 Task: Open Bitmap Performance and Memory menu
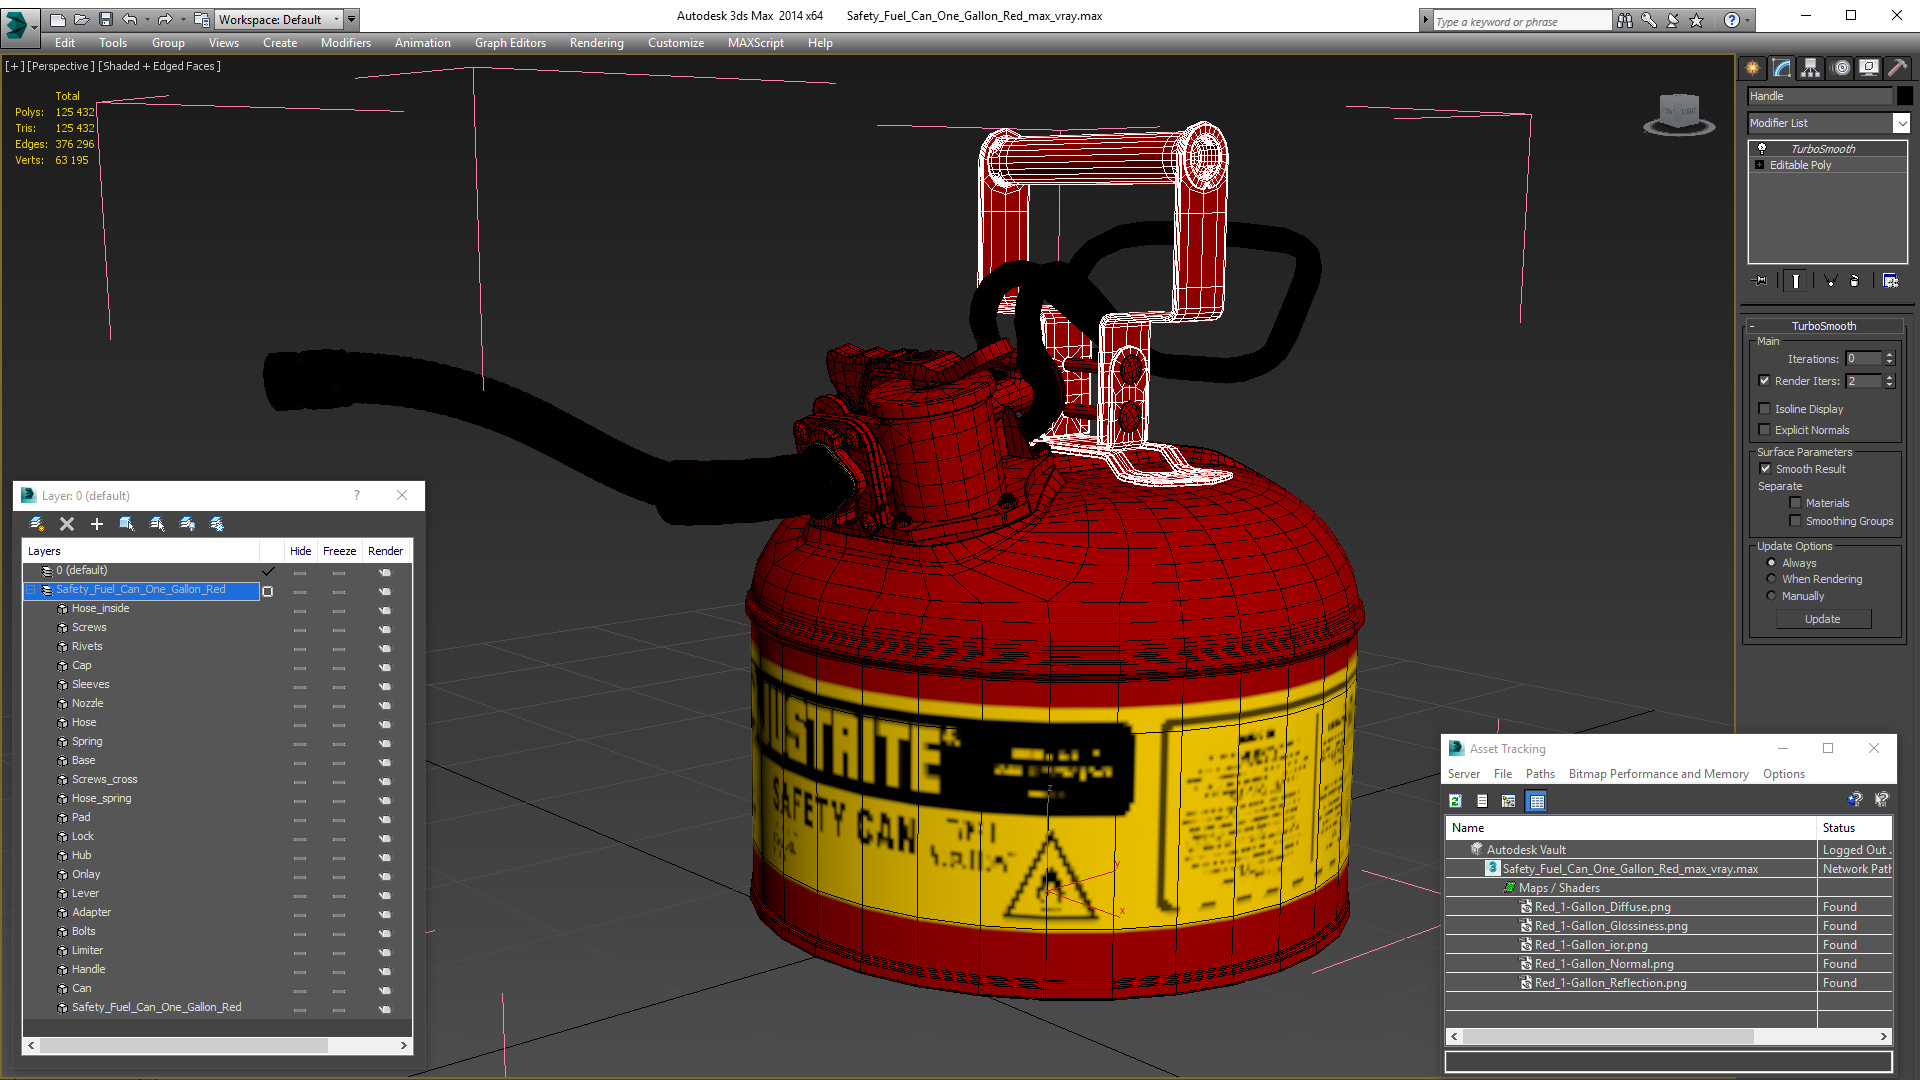(1658, 774)
